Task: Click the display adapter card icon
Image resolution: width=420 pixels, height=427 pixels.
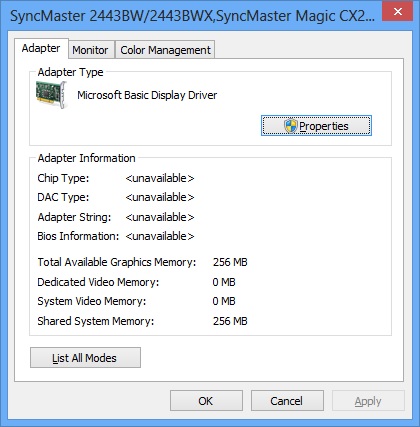Action: click(x=51, y=95)
